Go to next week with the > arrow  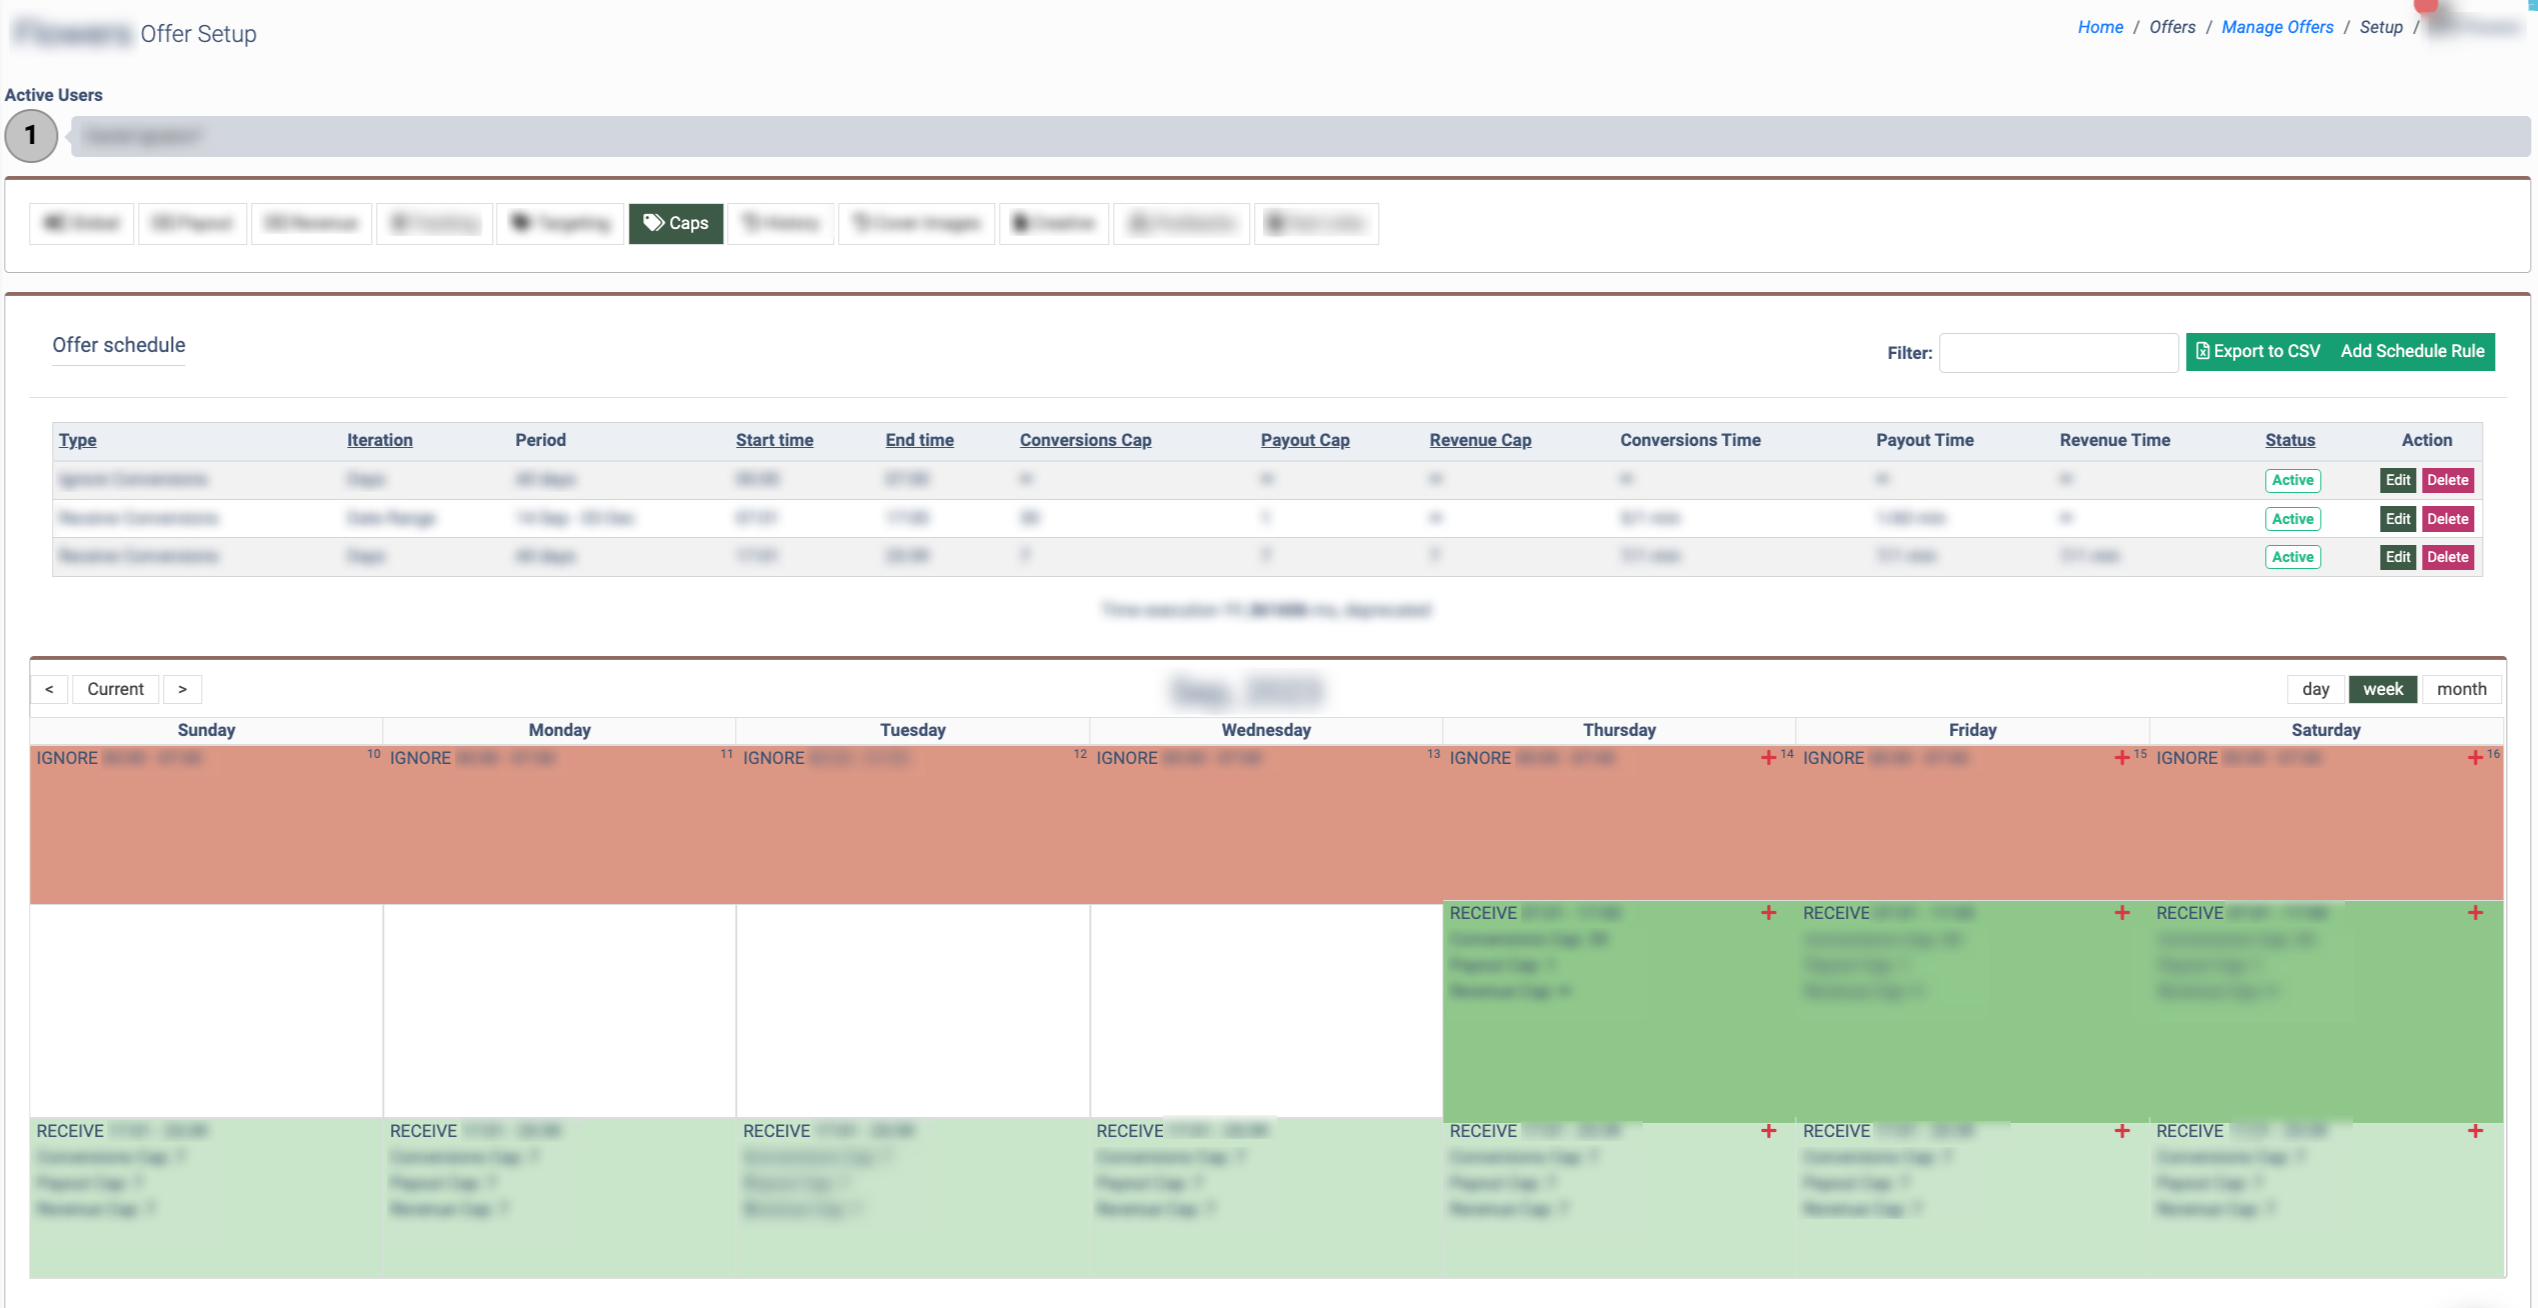[182, 689]
